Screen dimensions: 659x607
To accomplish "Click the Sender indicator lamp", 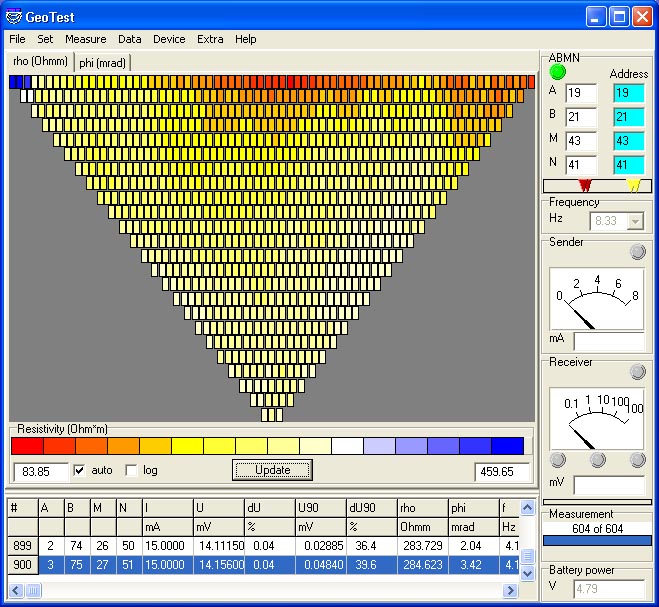I will point(637,251).
